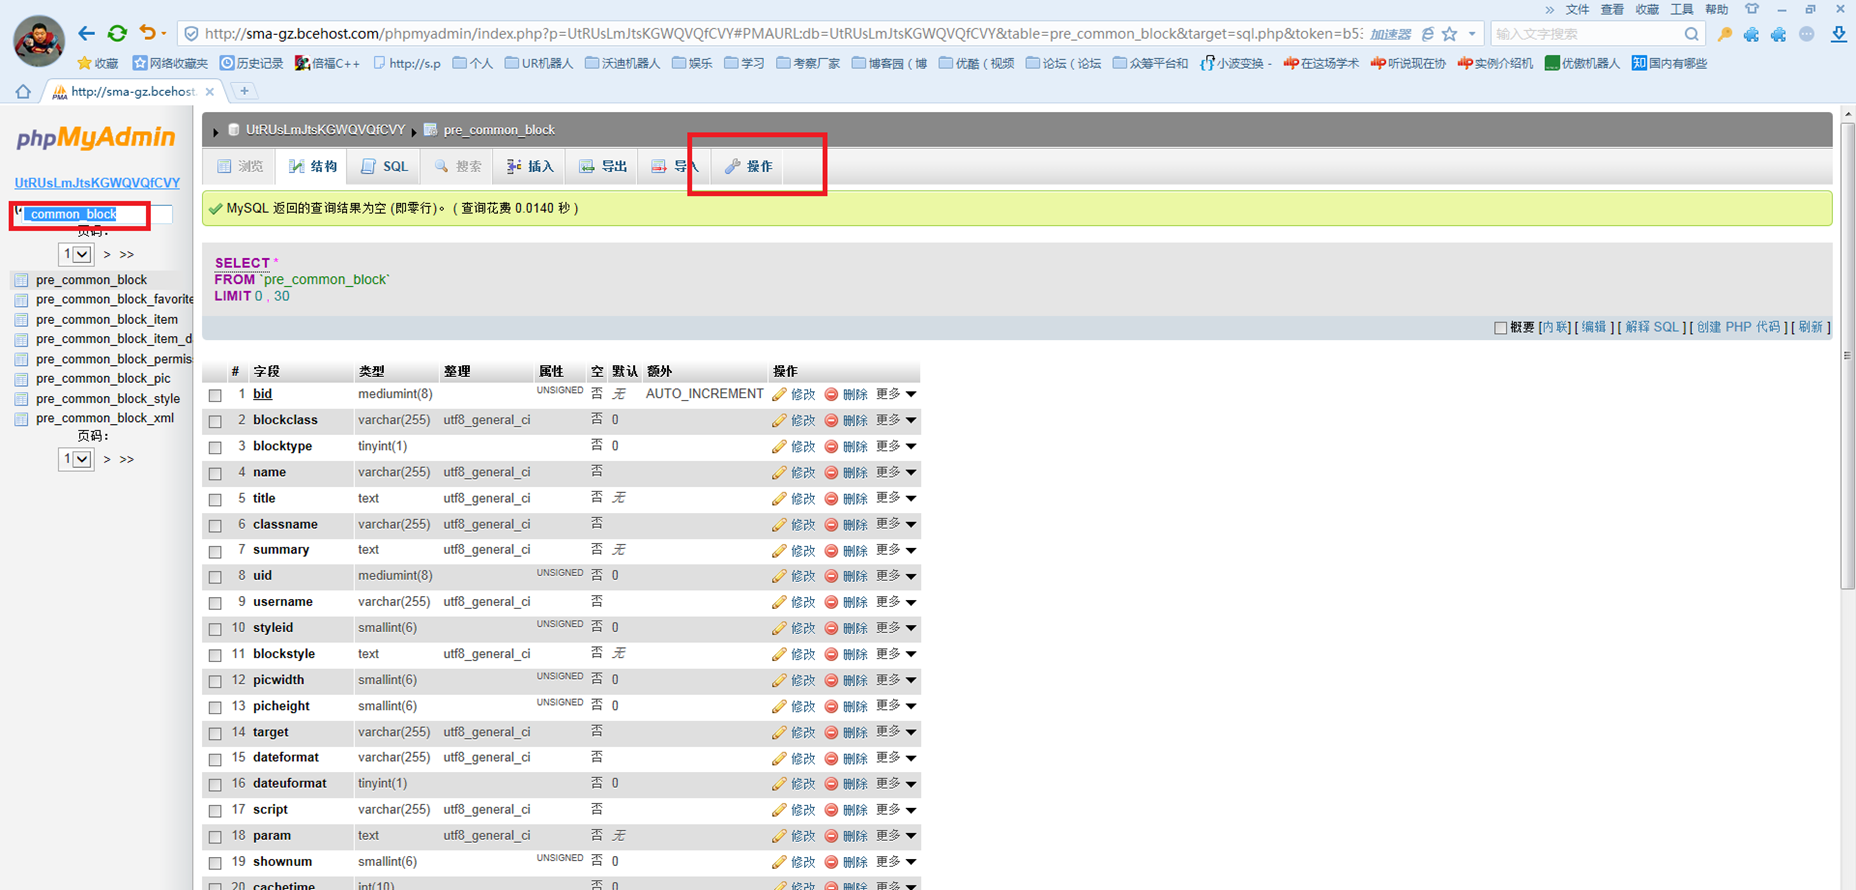
Task: Click the table icon beside pre_common_block_item
Action: point(21,320)
